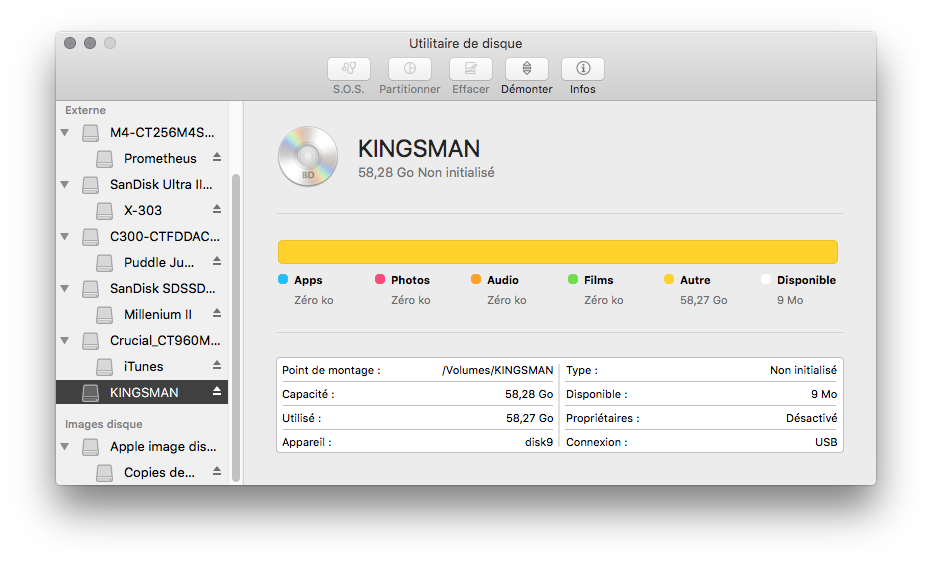Click the pink Photos legend swatch
The height and width of the screenshot is (565, 932).
[380, 279]
